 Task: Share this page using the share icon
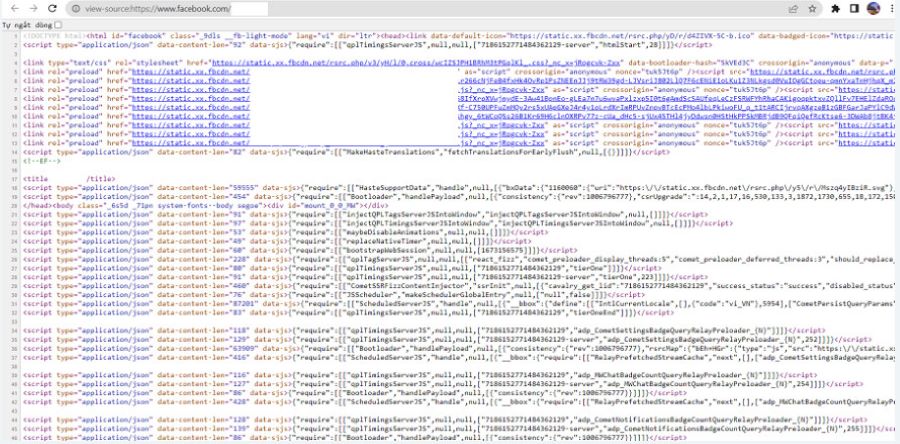click(793, 9)
